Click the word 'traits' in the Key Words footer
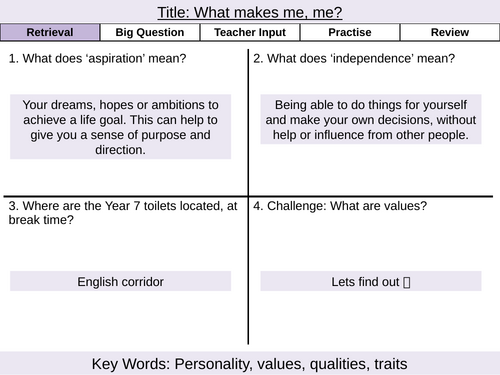Image resolution: width=500 pixels, height=375 pixels. 391,364
